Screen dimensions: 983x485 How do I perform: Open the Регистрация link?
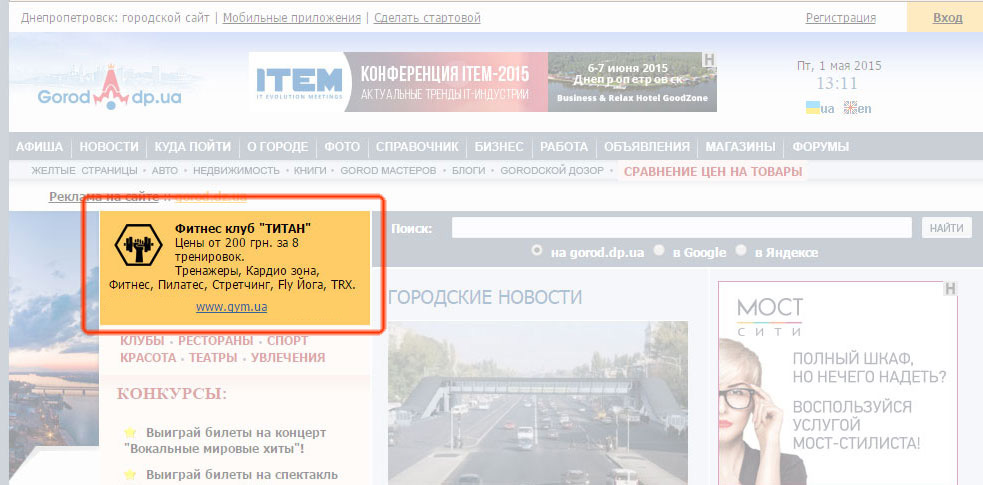(840, 18)
